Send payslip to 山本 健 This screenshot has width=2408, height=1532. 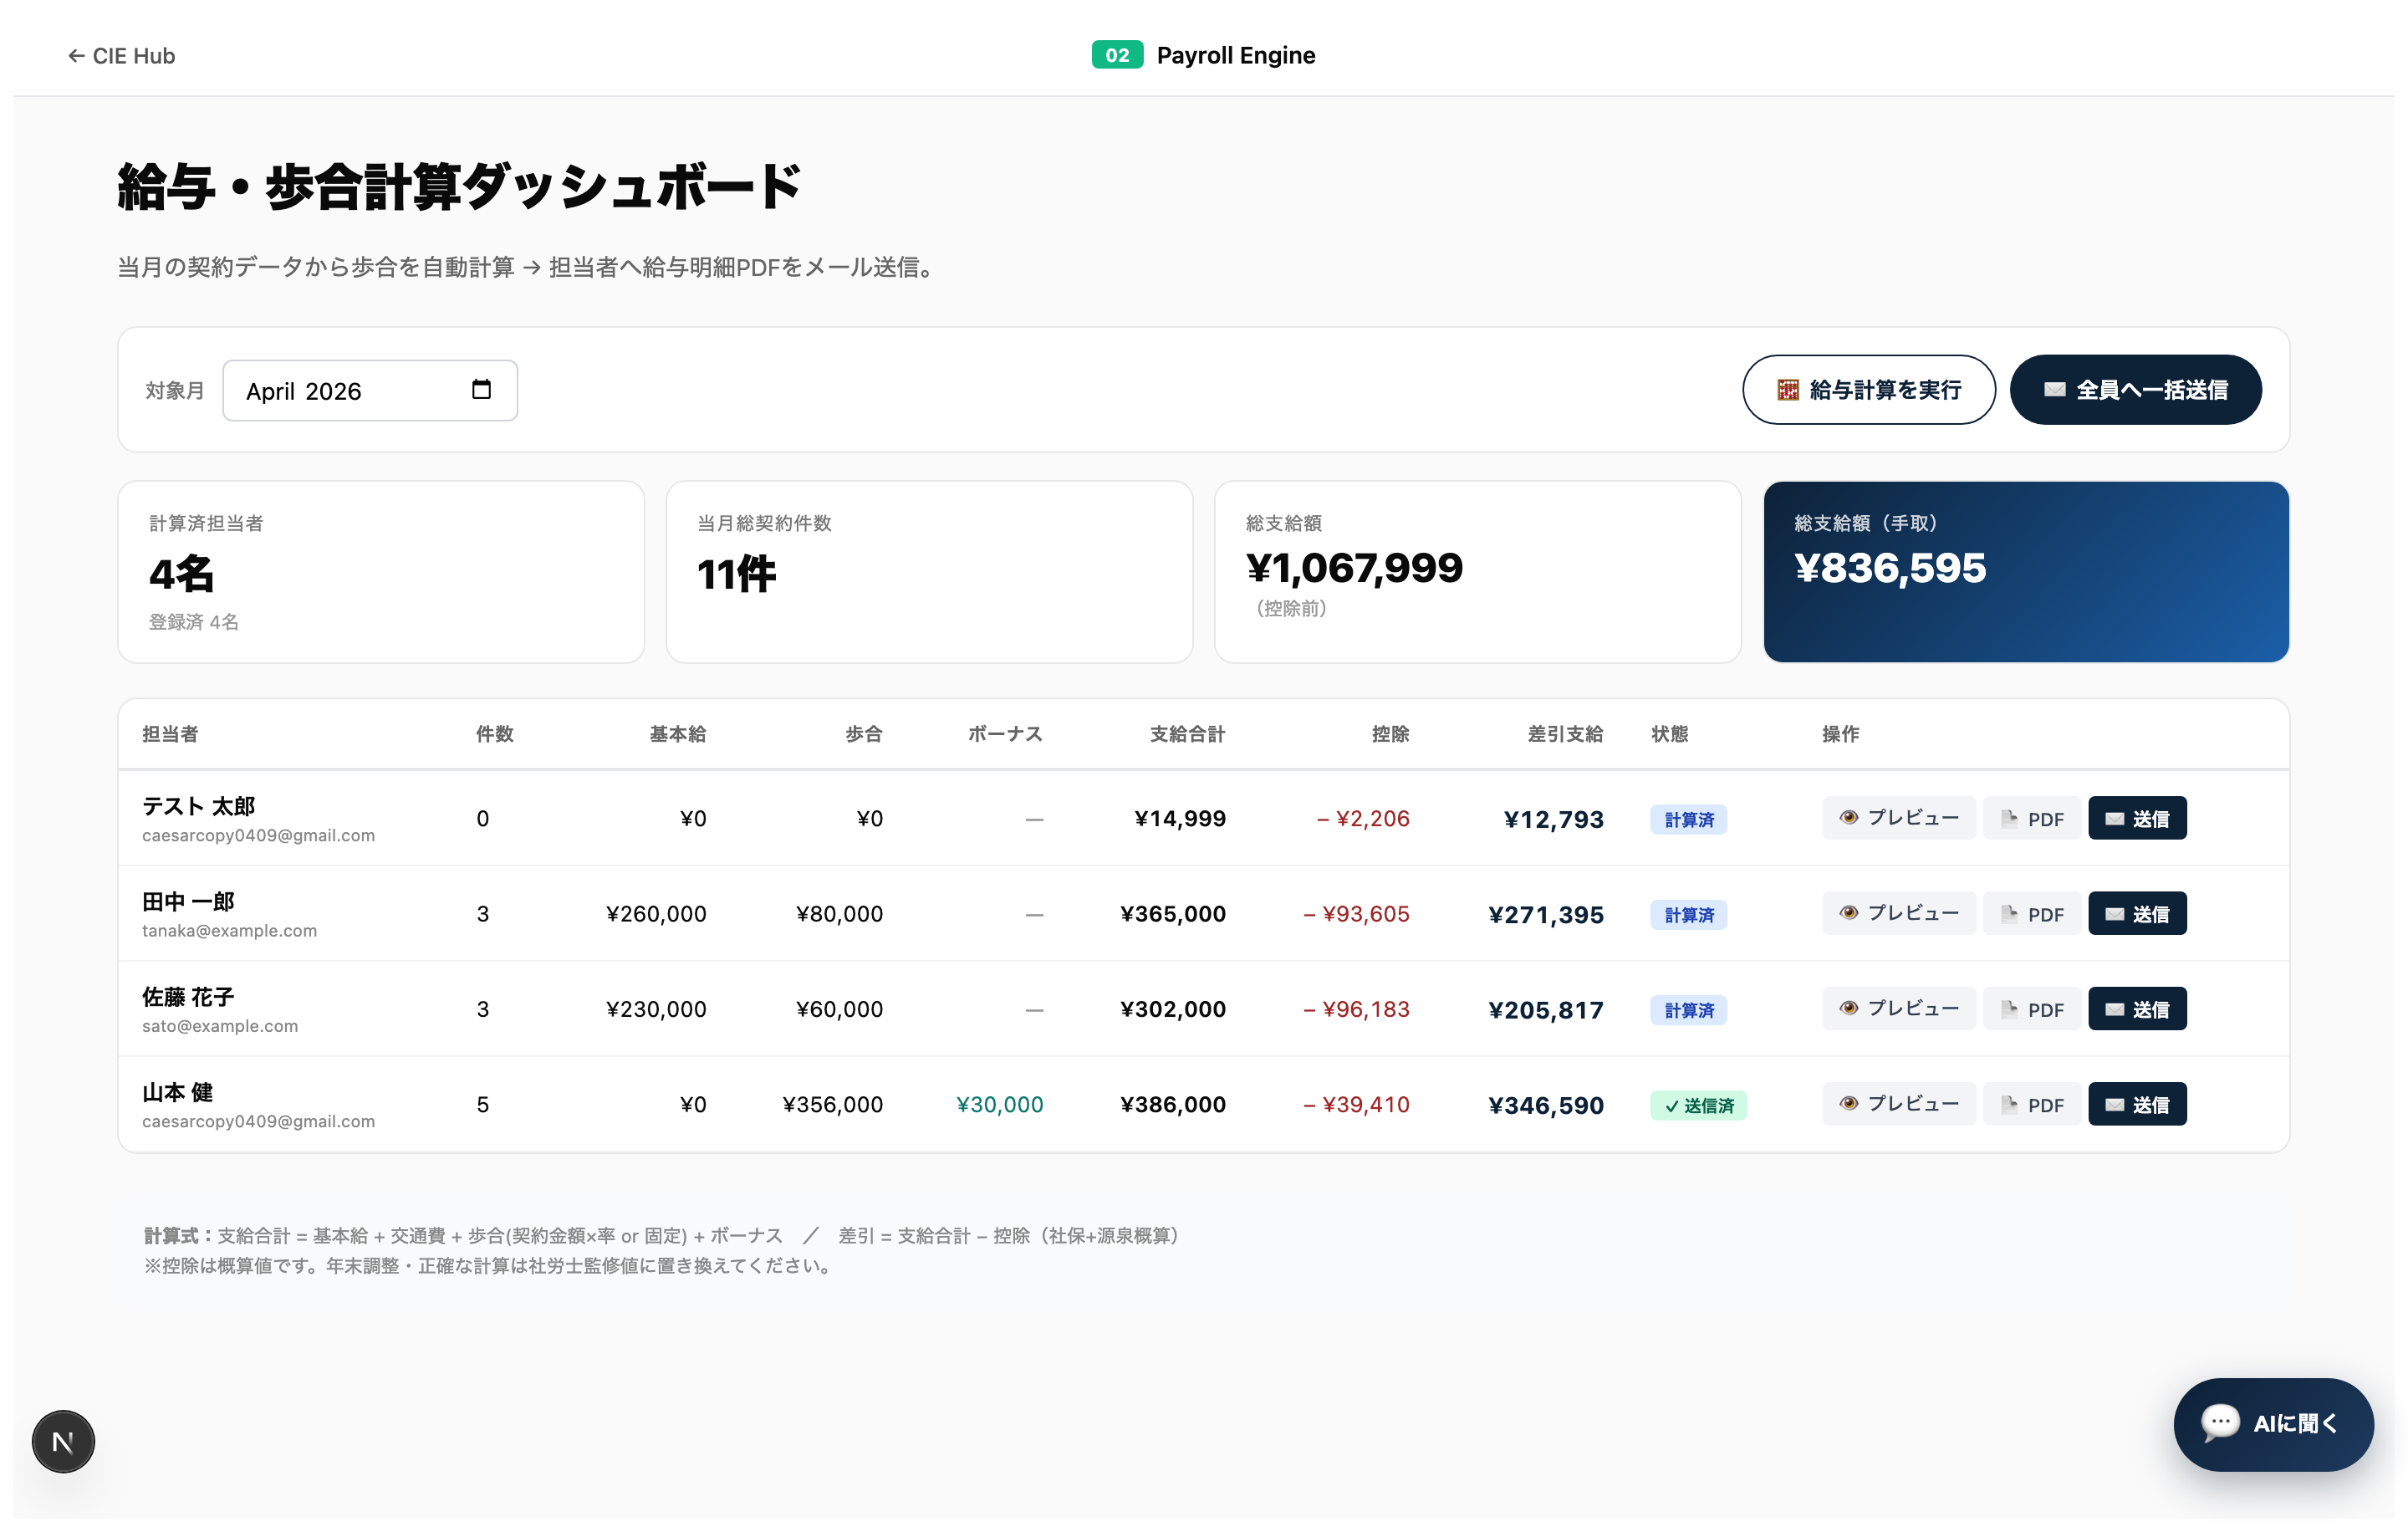click(2137, 1104)
